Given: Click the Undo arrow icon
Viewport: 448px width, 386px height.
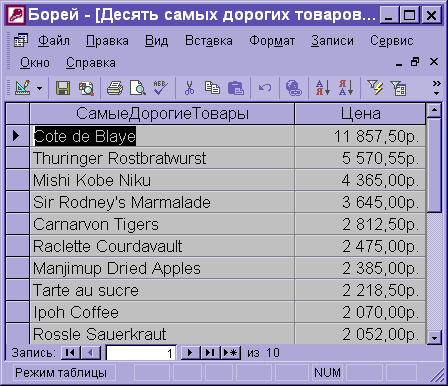Looking at the screenshot, I should point(265,88).
